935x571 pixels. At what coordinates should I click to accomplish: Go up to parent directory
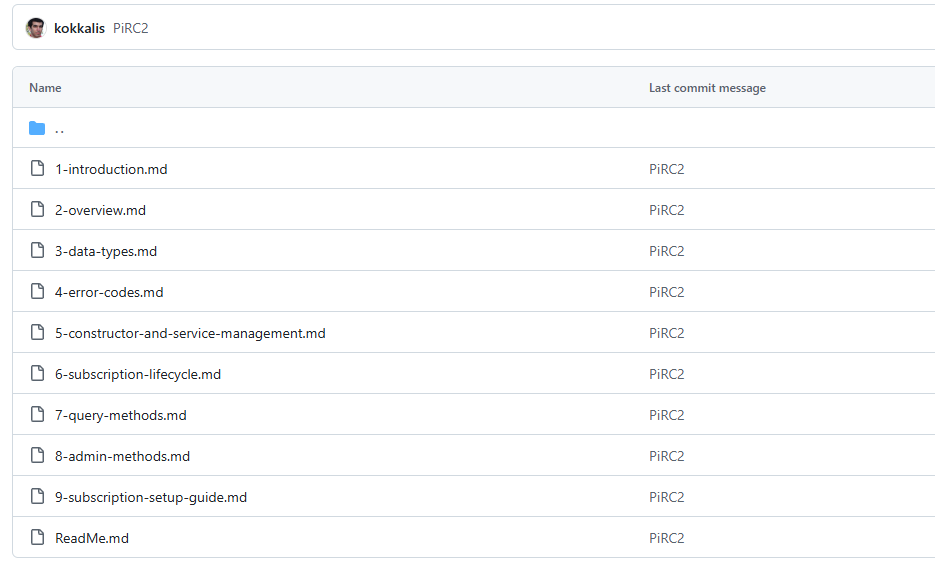coord(60,128)
